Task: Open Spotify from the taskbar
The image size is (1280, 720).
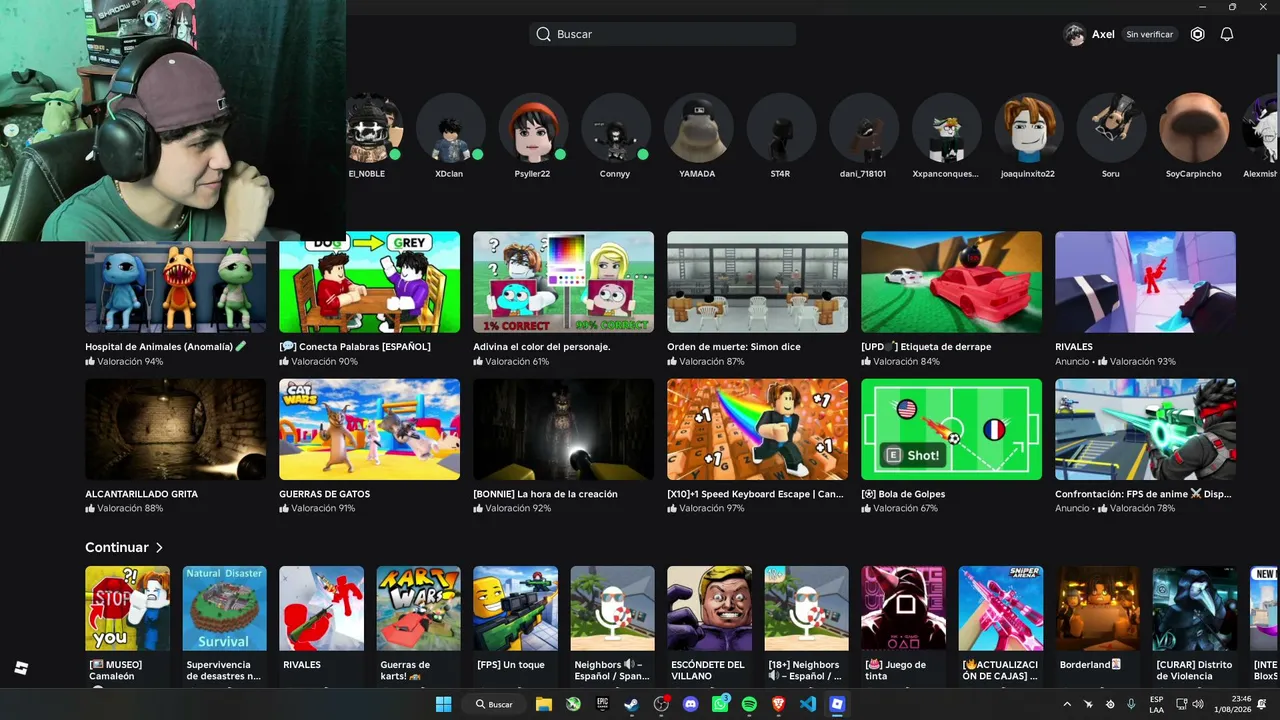Action: click(x=749, y=704)
